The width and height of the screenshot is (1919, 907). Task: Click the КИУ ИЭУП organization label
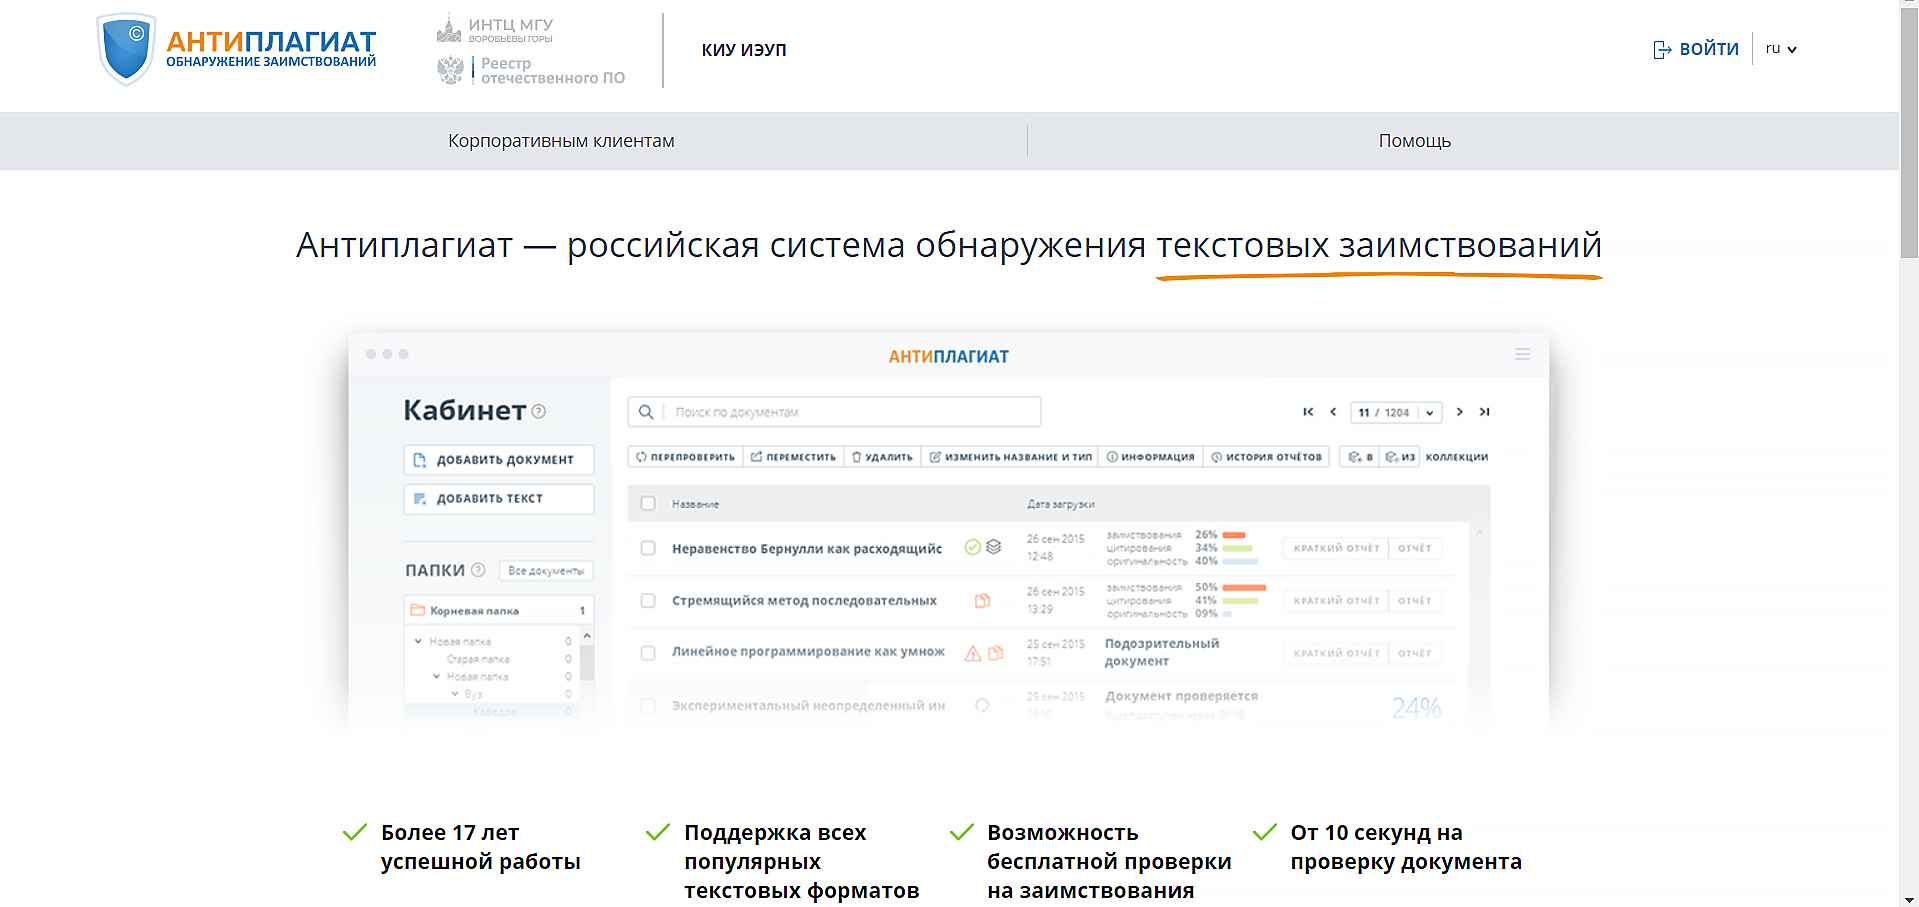(x=744, y=50)
